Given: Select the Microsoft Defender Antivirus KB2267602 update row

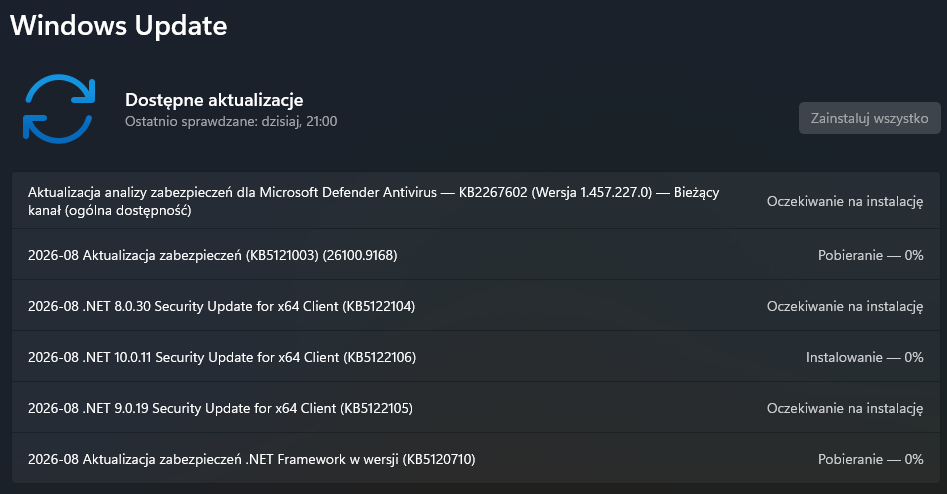Looking at the screenshot, I should [x=476, y=200].
